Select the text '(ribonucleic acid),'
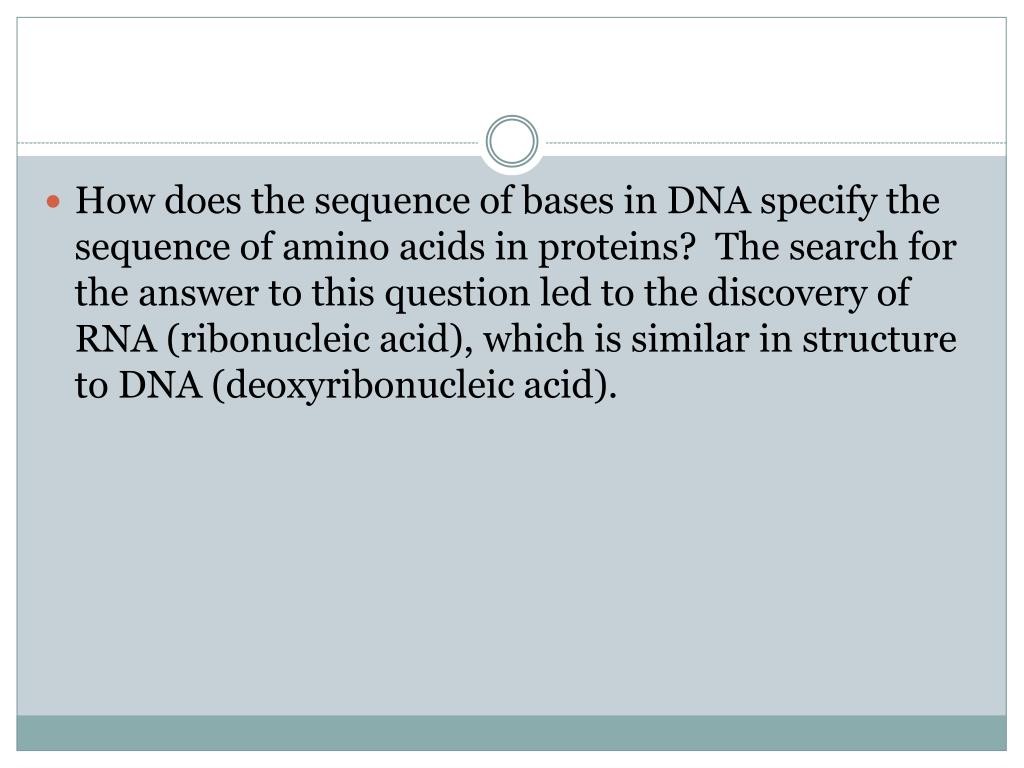Viewport: 1024px width, 768px height. click(319, 340)
